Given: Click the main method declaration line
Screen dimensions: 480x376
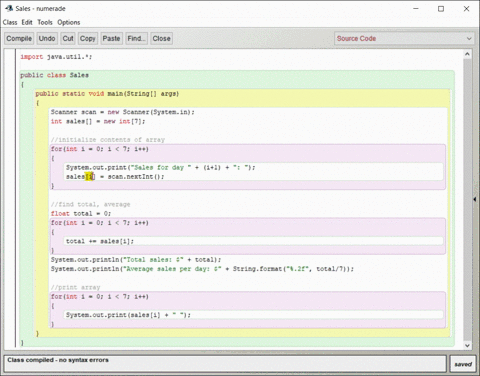Looking at the screenshot, I should click(107, 94).
